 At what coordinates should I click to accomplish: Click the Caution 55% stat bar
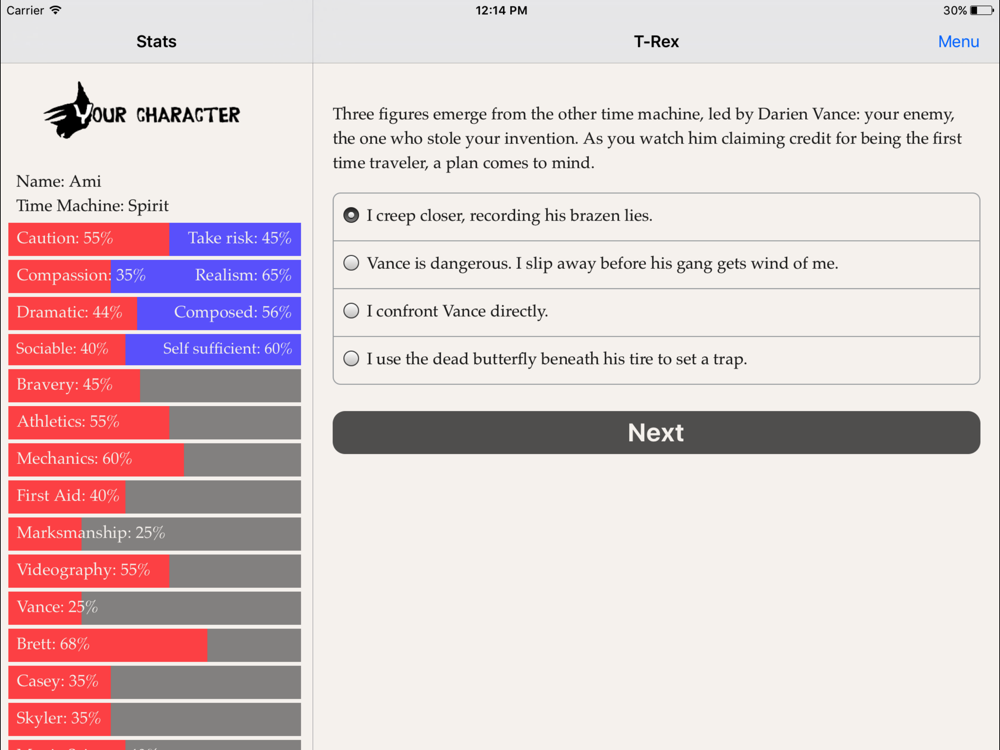click(x=89, y=239)
